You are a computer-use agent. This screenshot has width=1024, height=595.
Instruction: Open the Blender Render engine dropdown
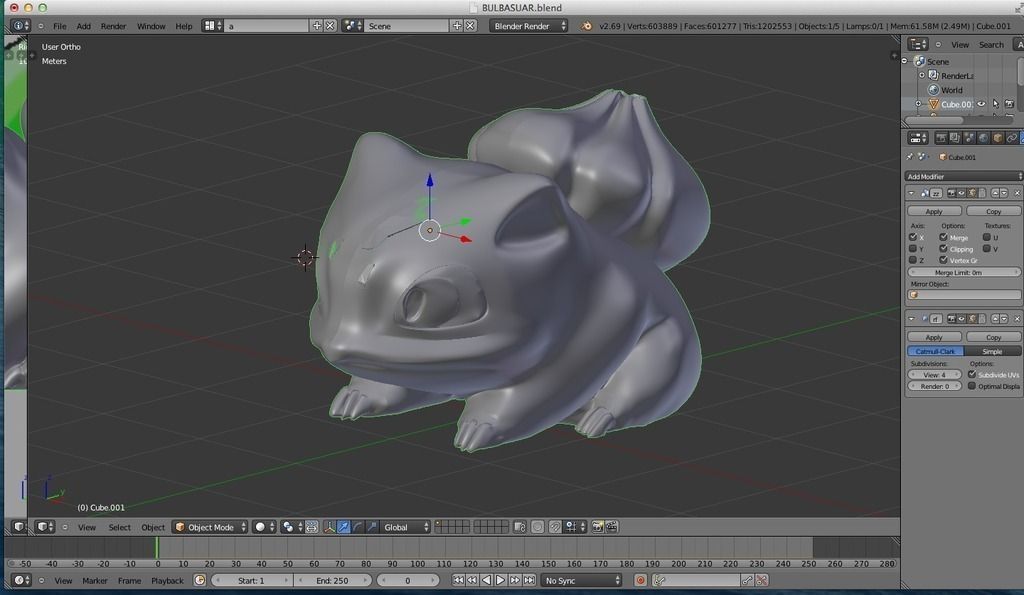coord(528,26)
